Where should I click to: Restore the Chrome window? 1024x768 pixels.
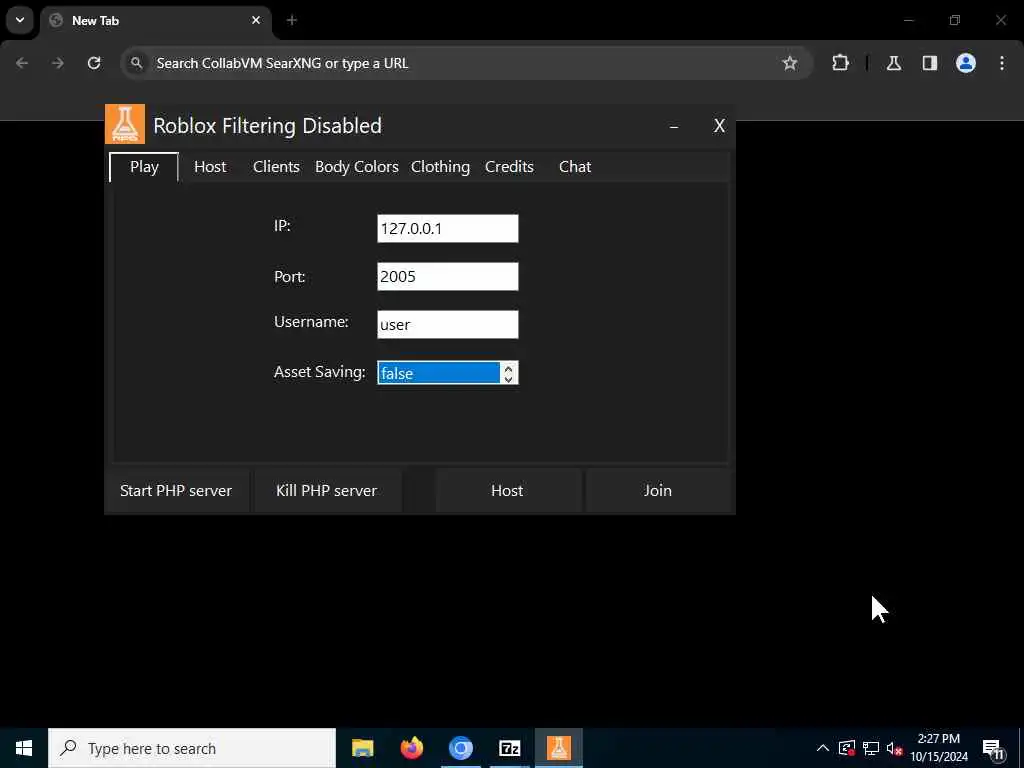point(955,20)
